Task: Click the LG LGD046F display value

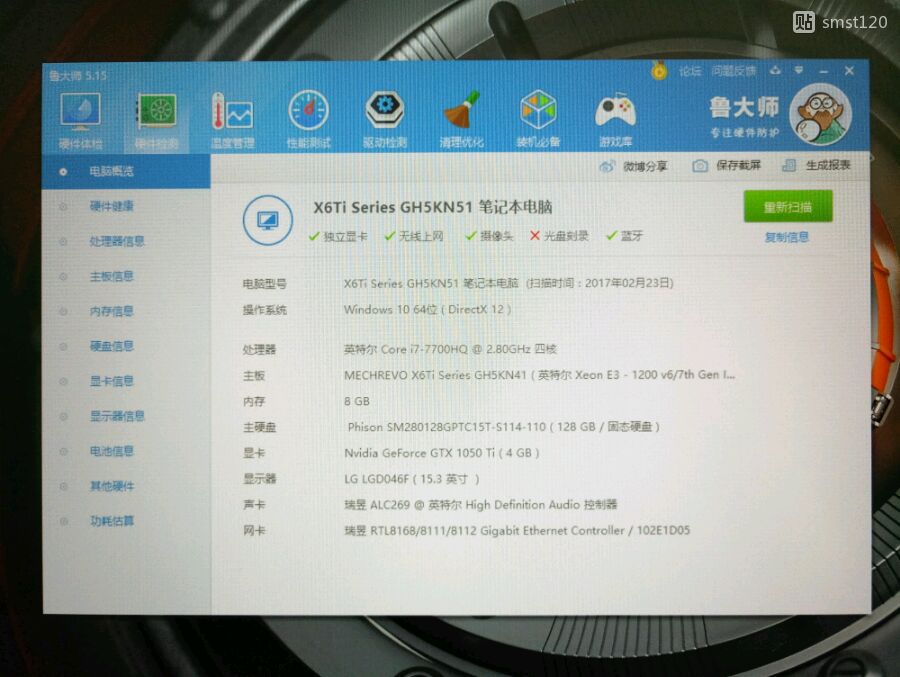Action: 412,479
